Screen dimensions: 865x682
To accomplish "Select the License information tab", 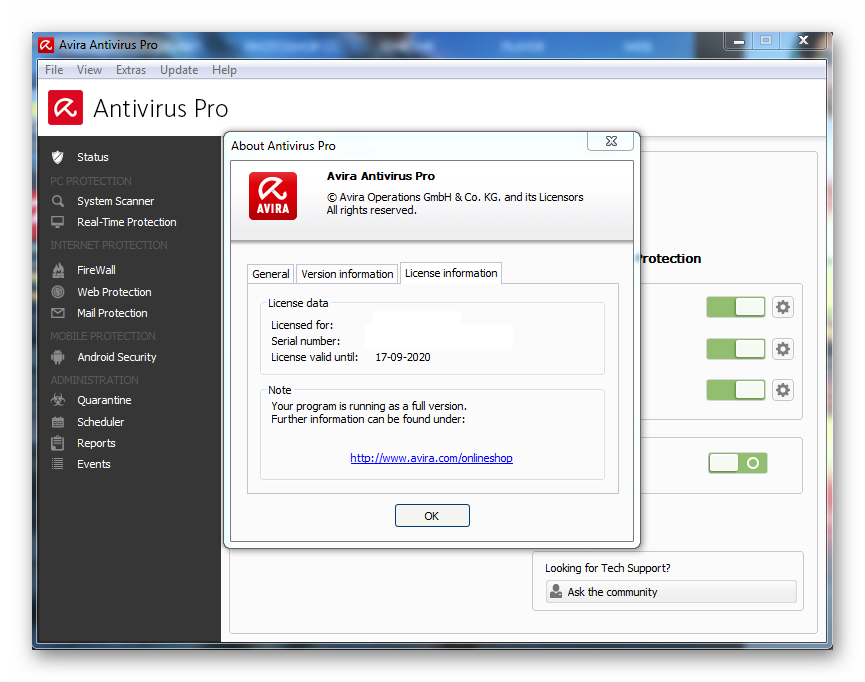I will point(451,273).
